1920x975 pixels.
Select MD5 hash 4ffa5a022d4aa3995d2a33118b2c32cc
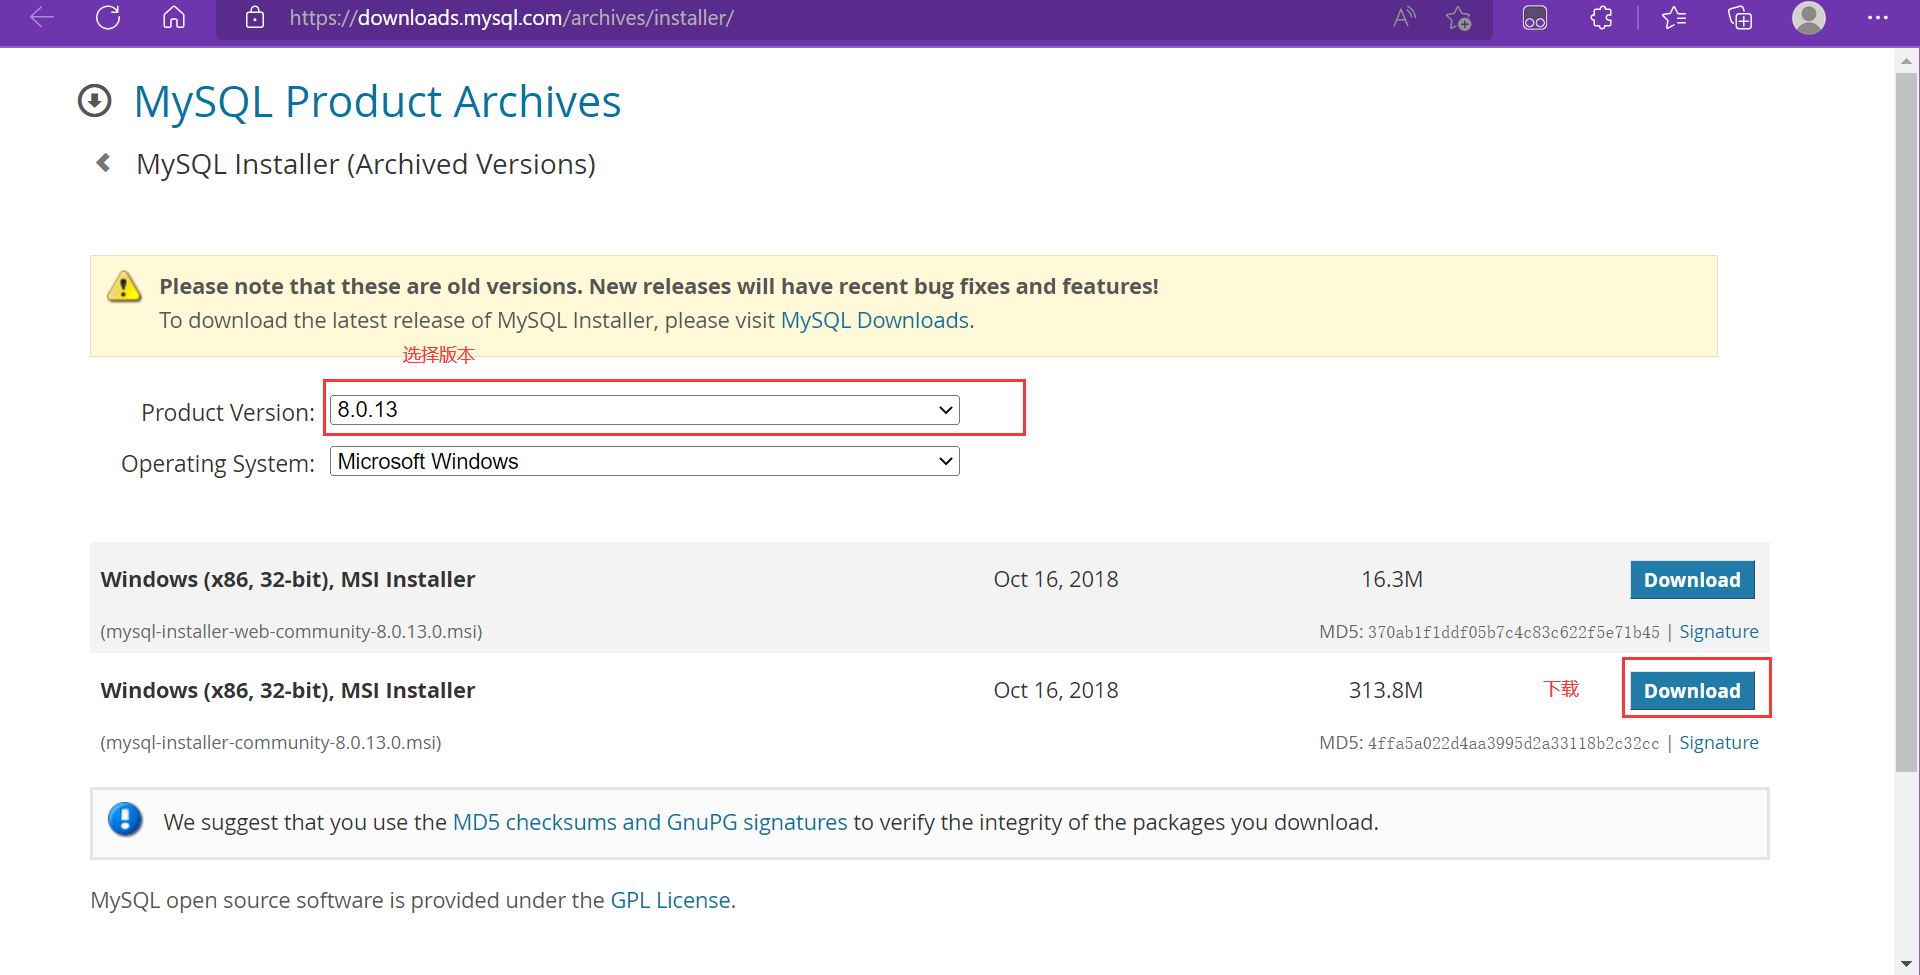tap(1514, 743)
